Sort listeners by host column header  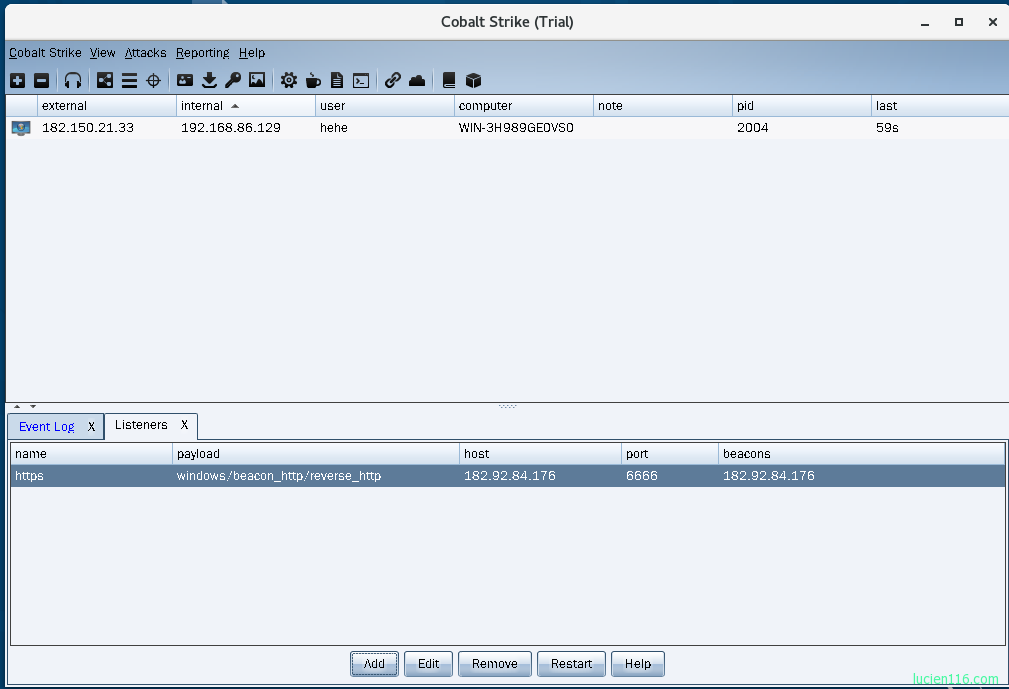coord(541,454)
